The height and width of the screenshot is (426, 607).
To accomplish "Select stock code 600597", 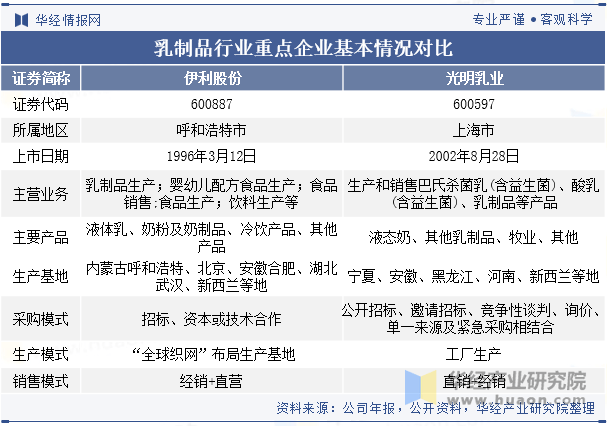I will (474, 104).
